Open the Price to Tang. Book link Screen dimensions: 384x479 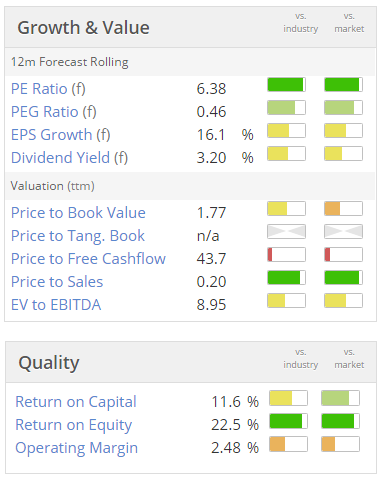(78, 236)
